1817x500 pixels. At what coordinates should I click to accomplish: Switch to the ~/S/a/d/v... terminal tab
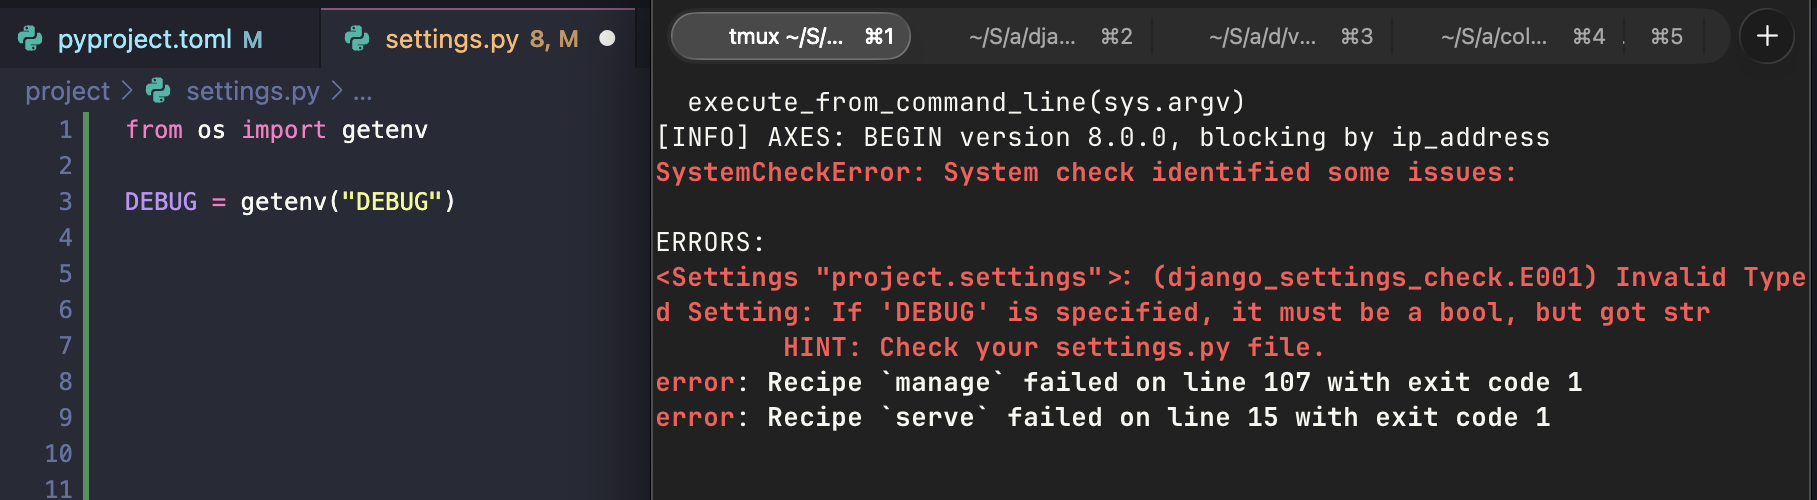[x=1289, y=37]
